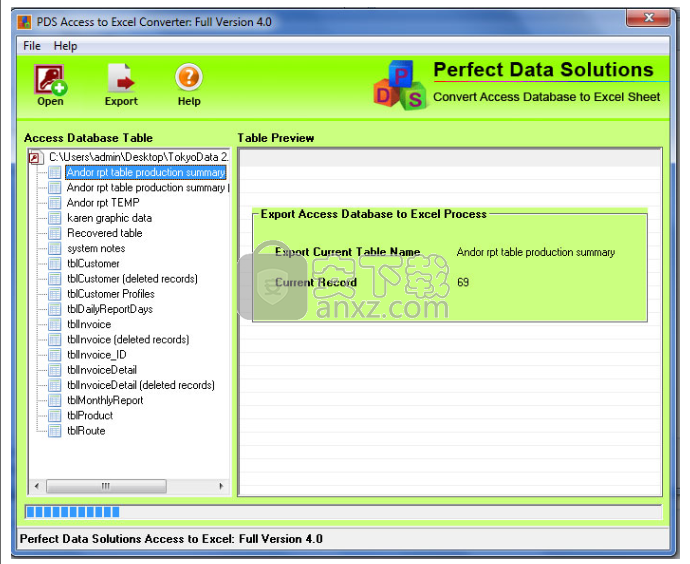Select the karen graphic data table
This screenshot has height=564, width=690.
(x=109, y=218)
